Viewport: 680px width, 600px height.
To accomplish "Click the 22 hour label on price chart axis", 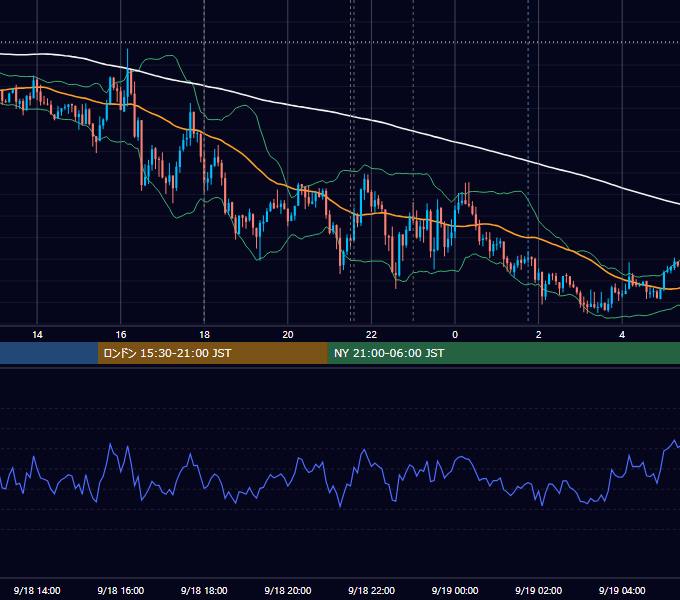I will (x=371, y=335).
